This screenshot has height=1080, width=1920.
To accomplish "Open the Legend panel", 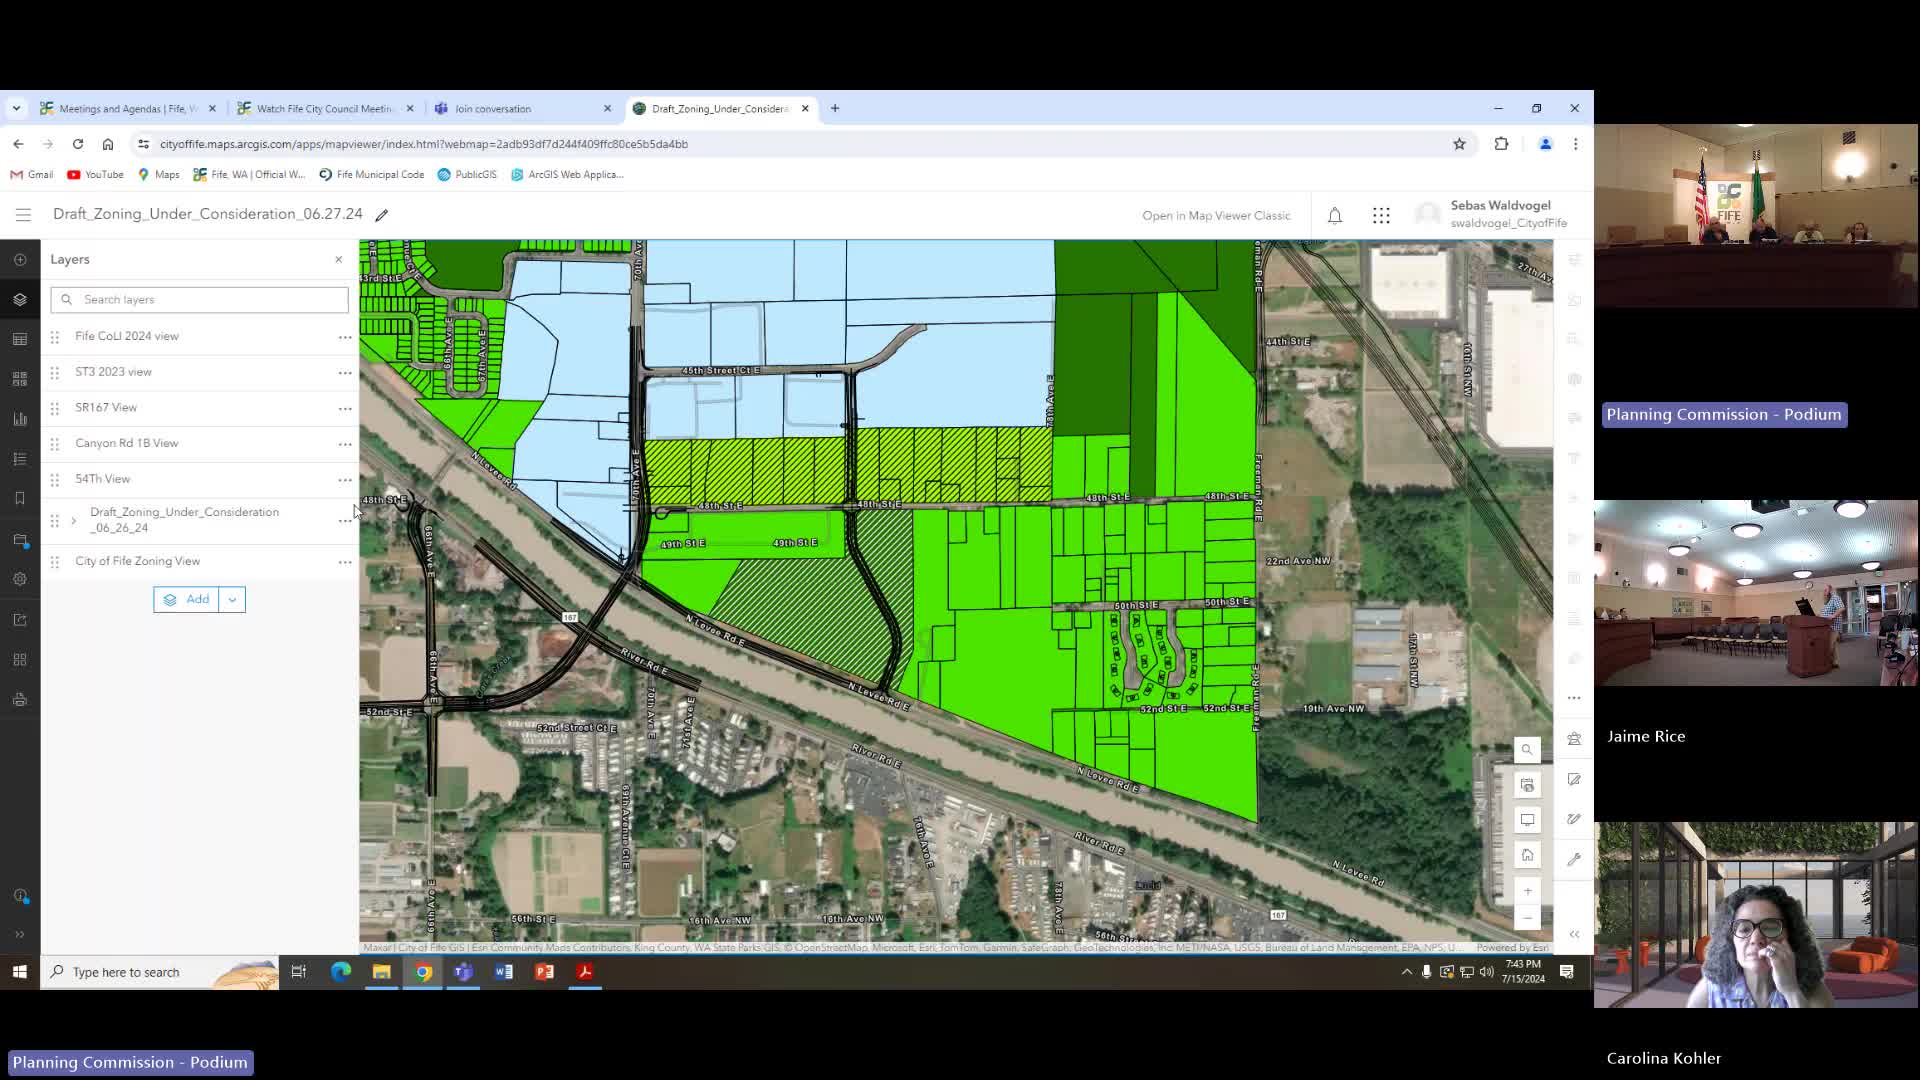I will [20, 458].
